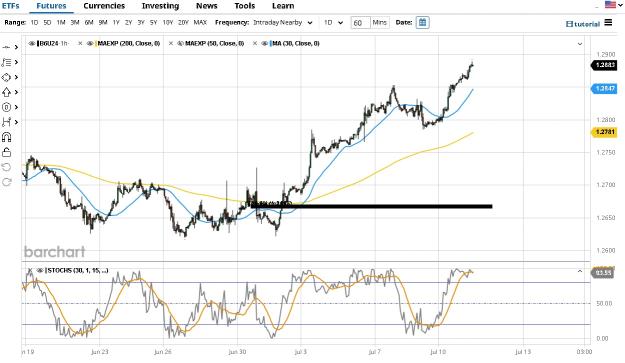Hide the MAEXP (200, Close, 0) line
Viewport: 625px width, 363px height.
tap(90, 43)
